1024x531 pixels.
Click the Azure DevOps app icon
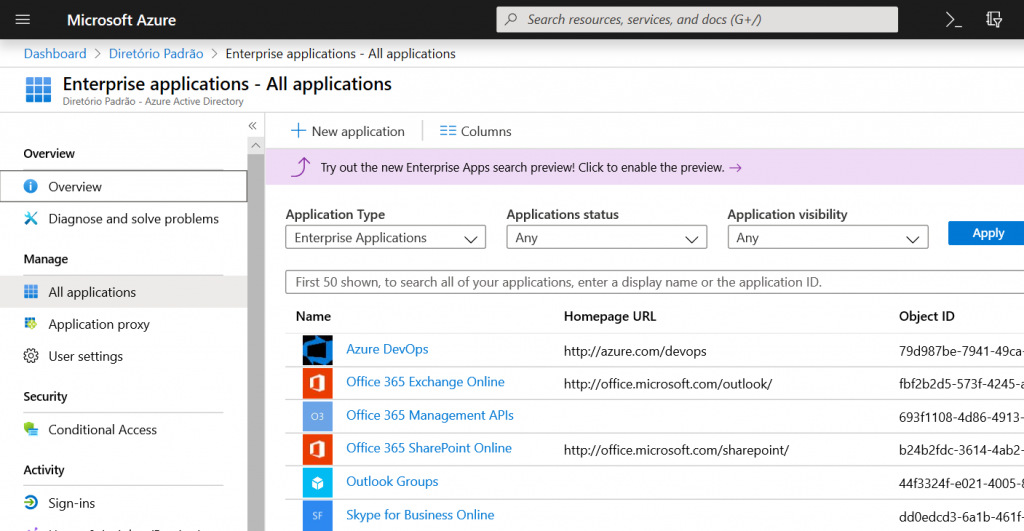coord(317,350)
